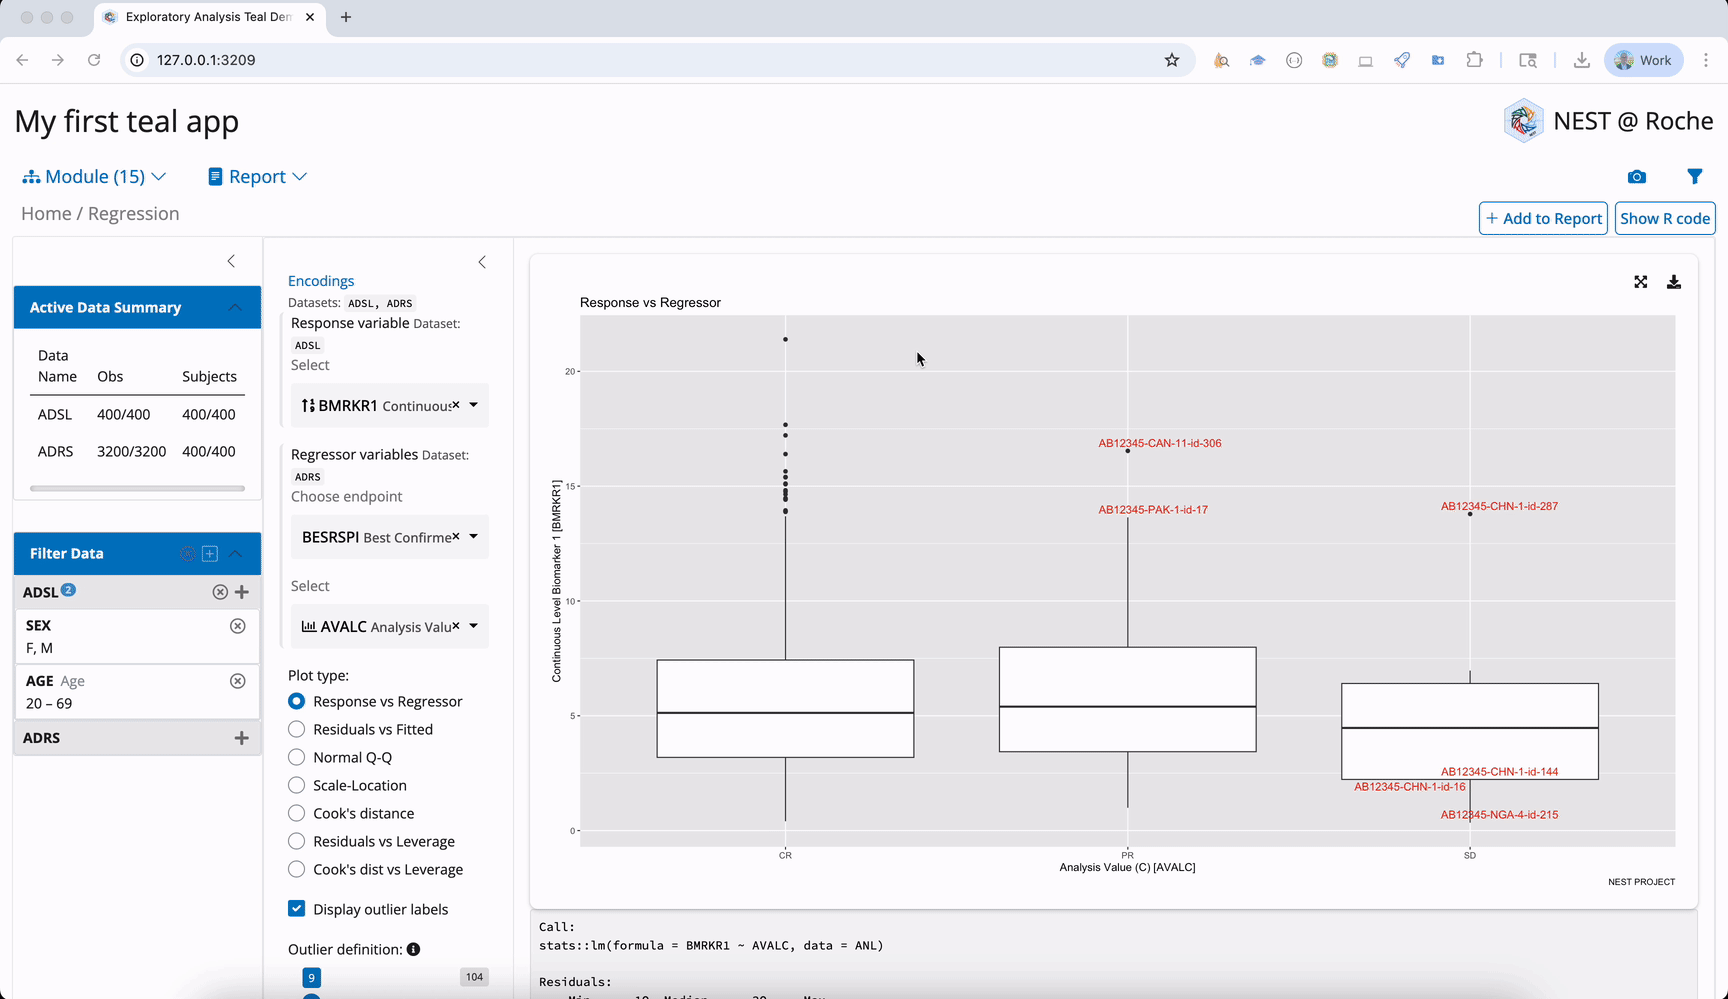
Task: Open the Report menu
Action: point(257,177)
